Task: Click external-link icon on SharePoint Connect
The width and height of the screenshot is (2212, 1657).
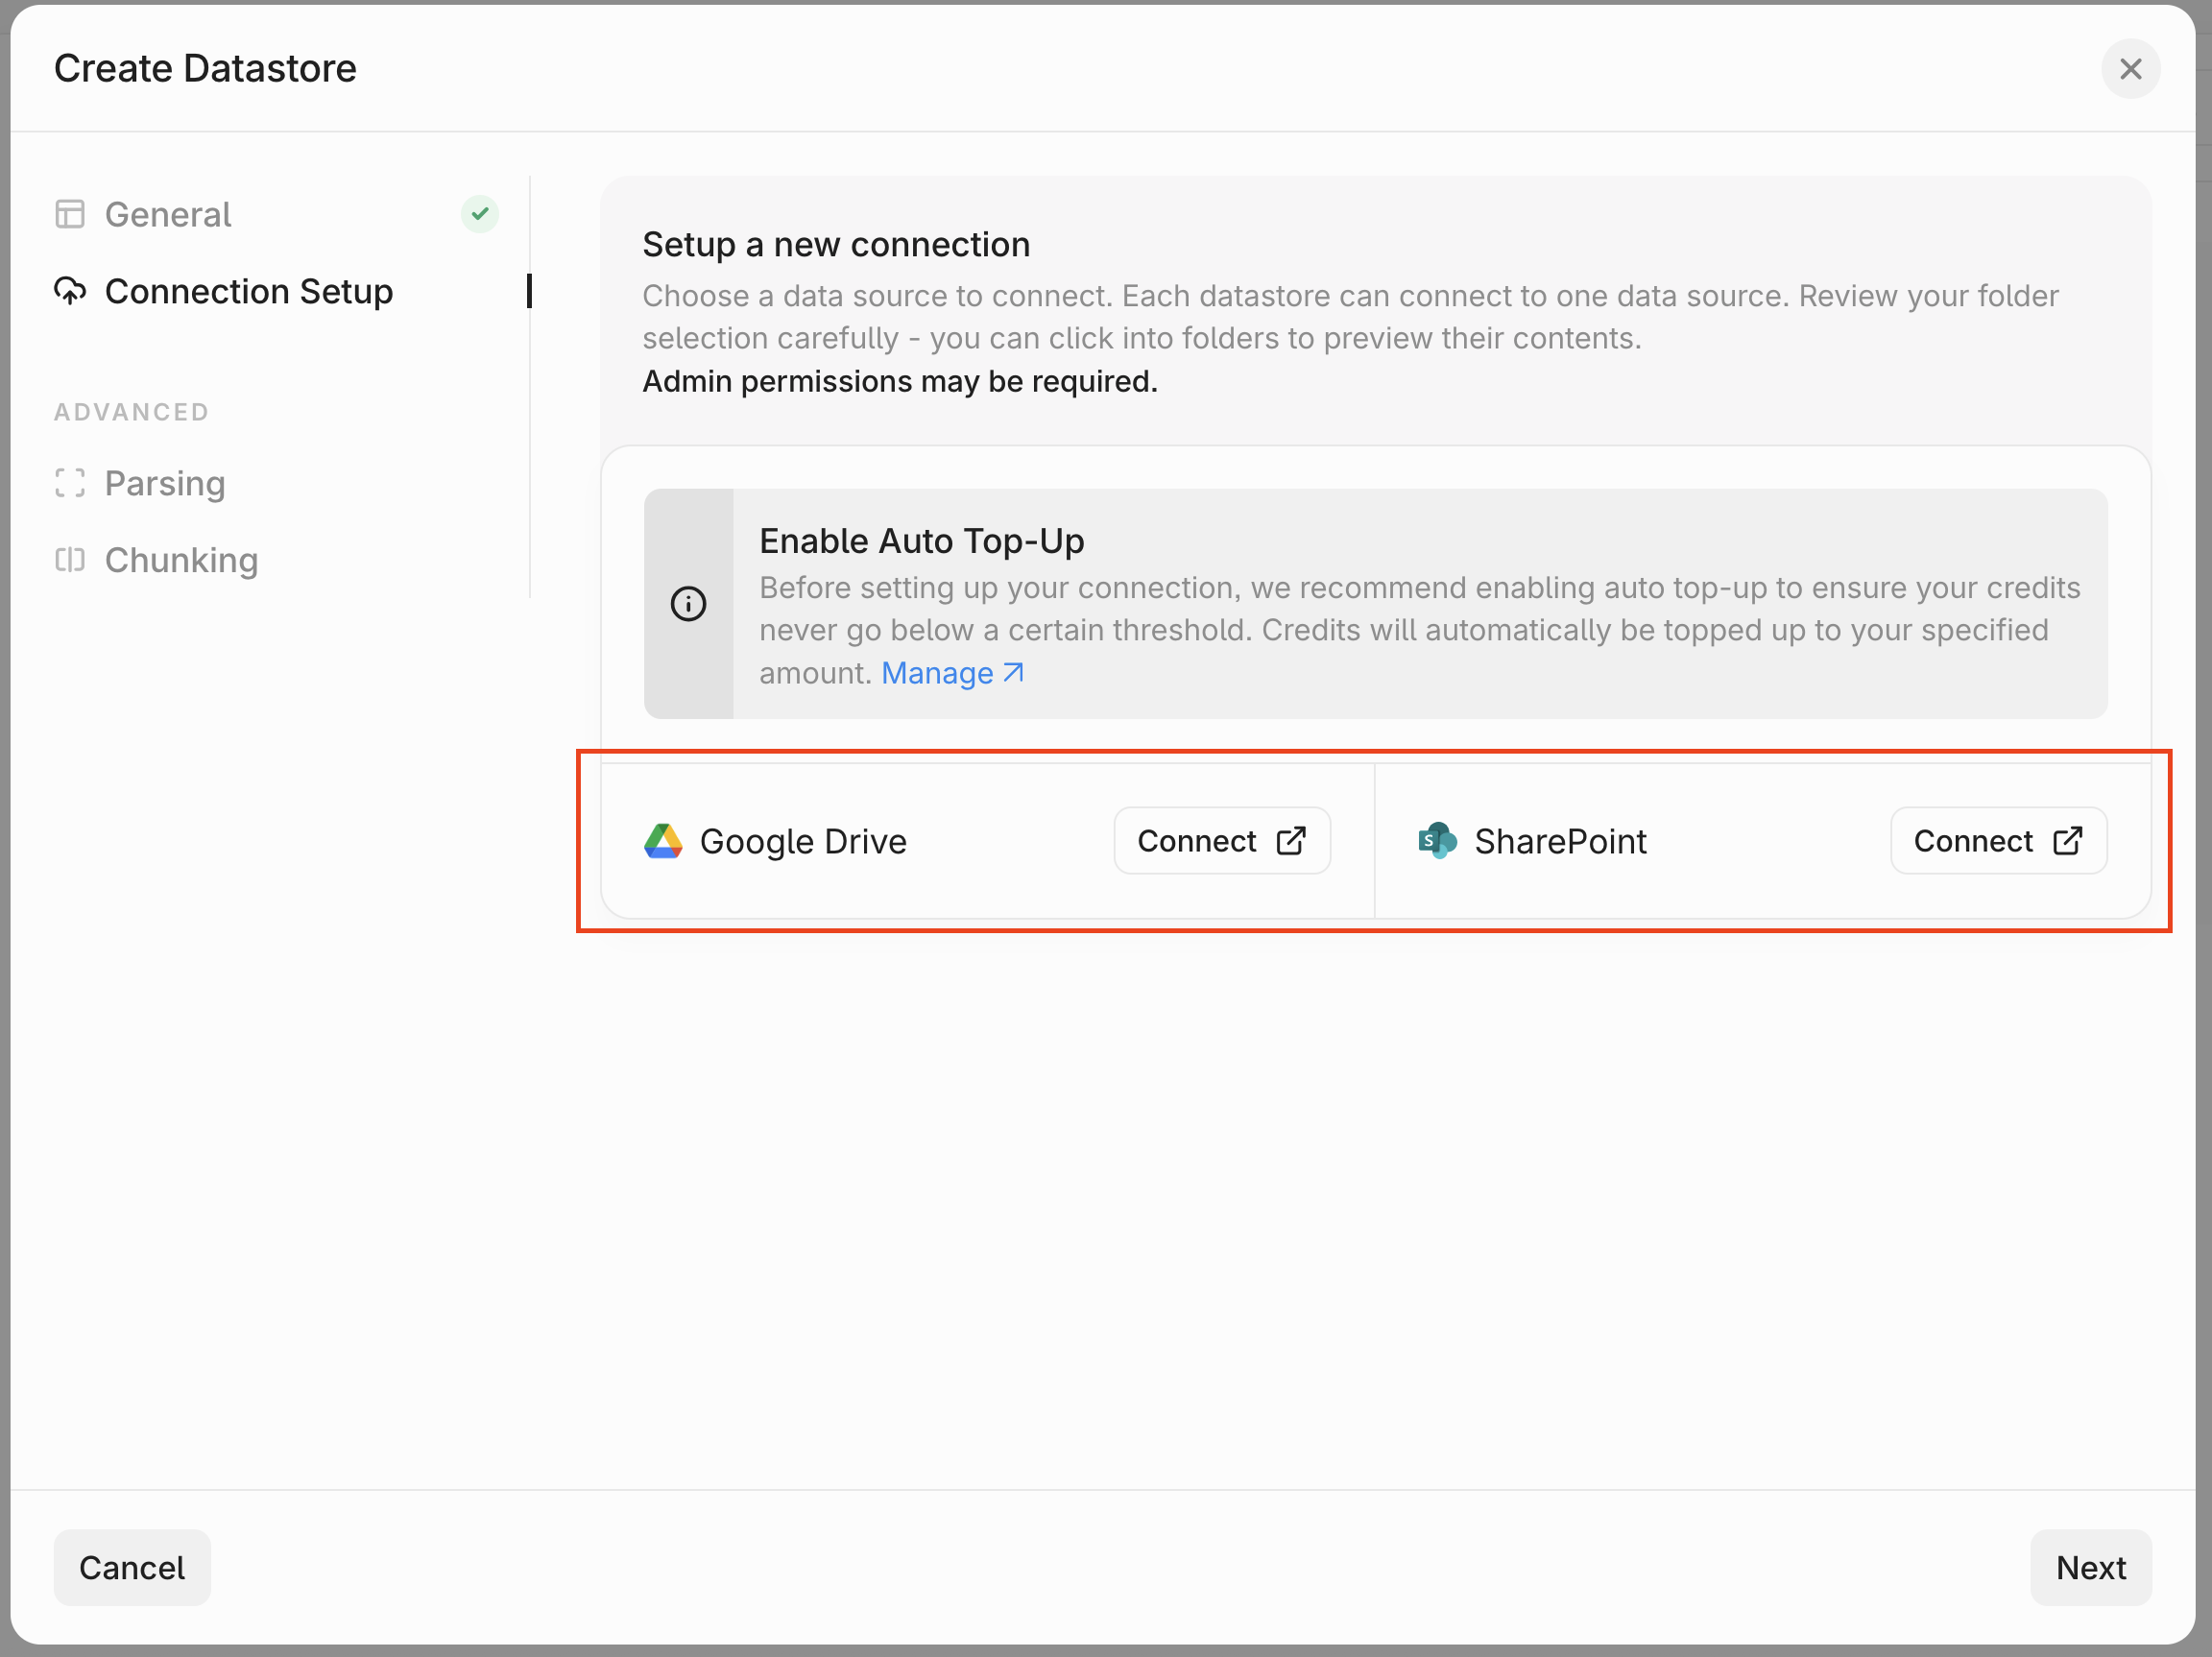Action: point(2067,841)
